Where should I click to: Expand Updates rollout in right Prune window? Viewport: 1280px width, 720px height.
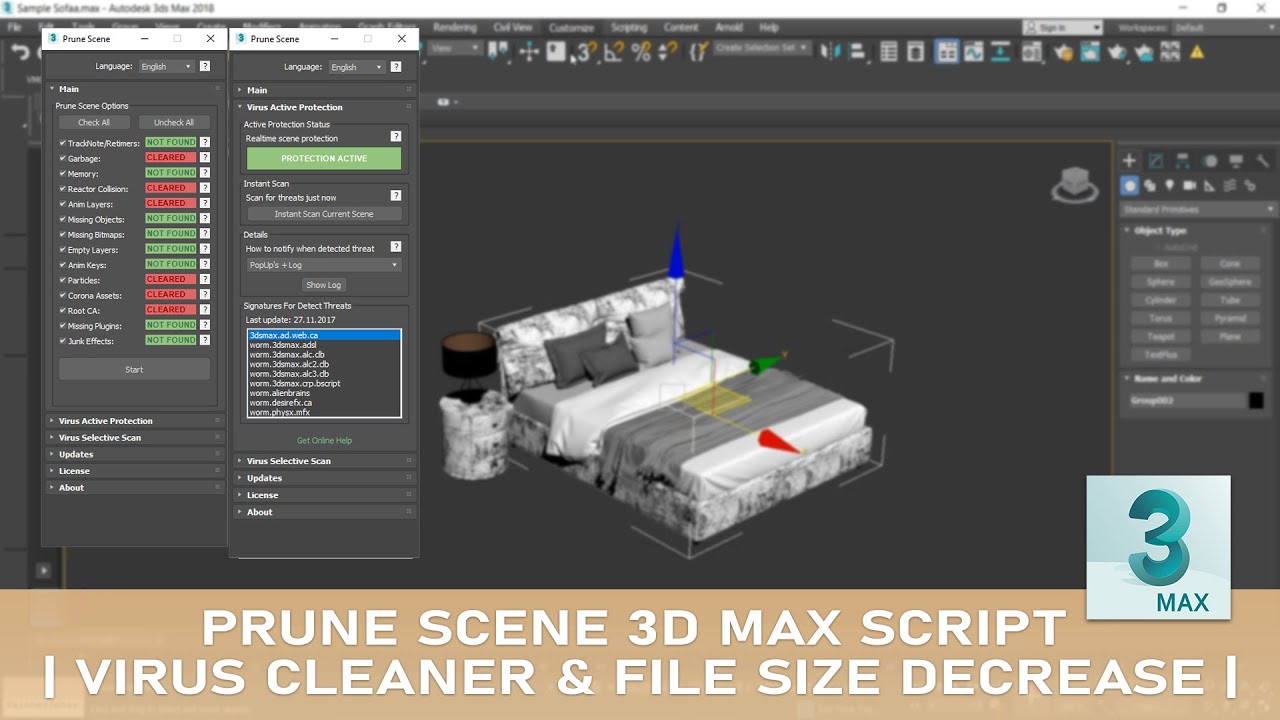coord(324,478)
